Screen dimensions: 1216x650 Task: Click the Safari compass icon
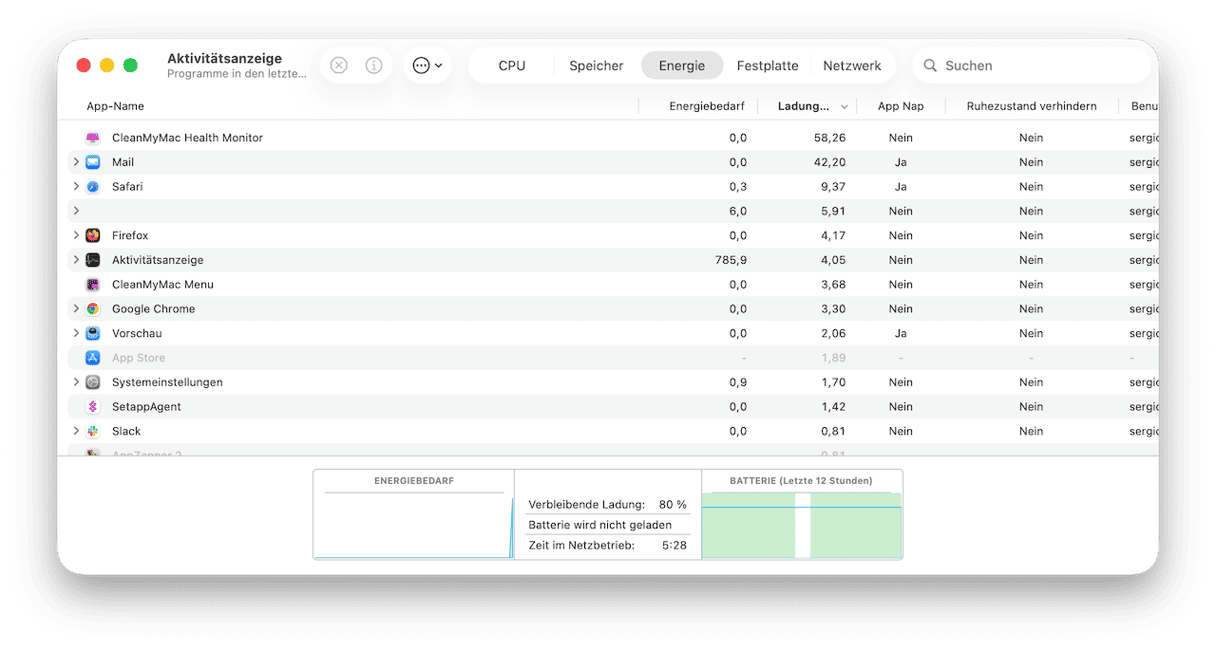tap(93, 187)
